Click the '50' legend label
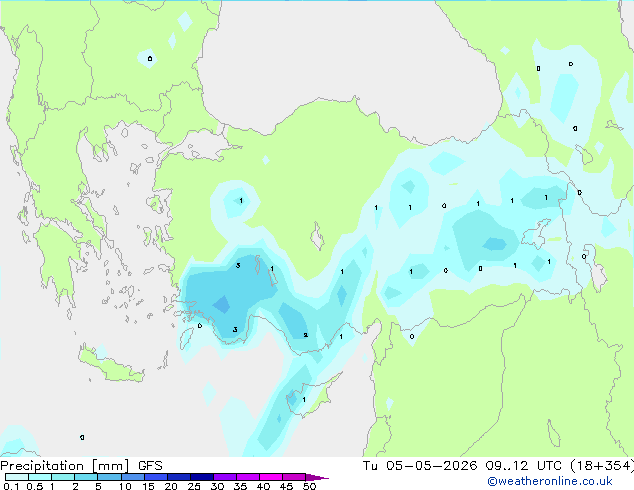Screen dimensions: 634x490 point(309,486)
